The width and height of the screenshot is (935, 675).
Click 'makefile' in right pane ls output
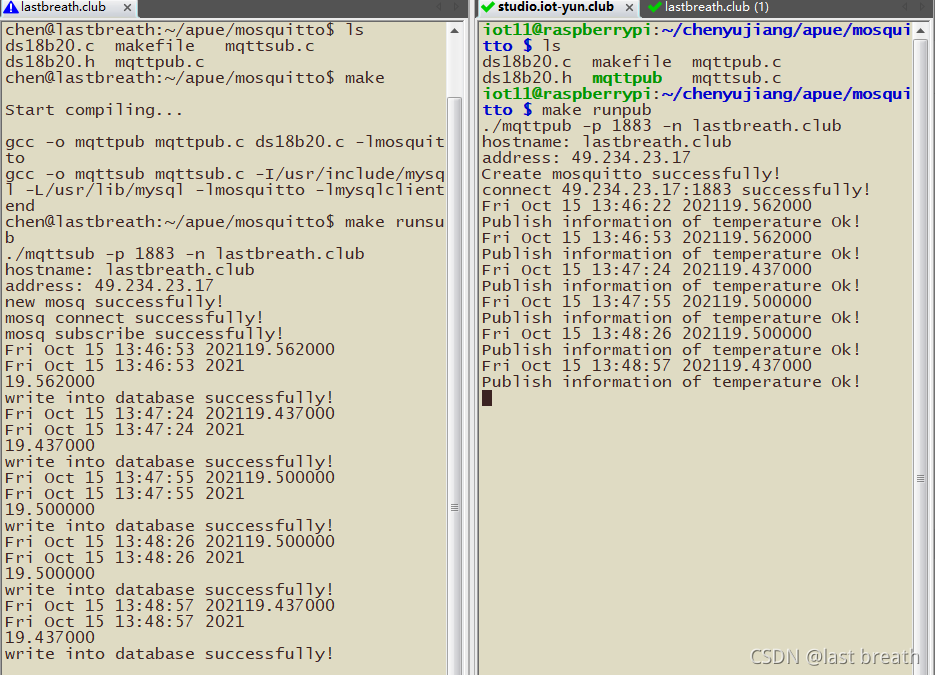point(631,63)
